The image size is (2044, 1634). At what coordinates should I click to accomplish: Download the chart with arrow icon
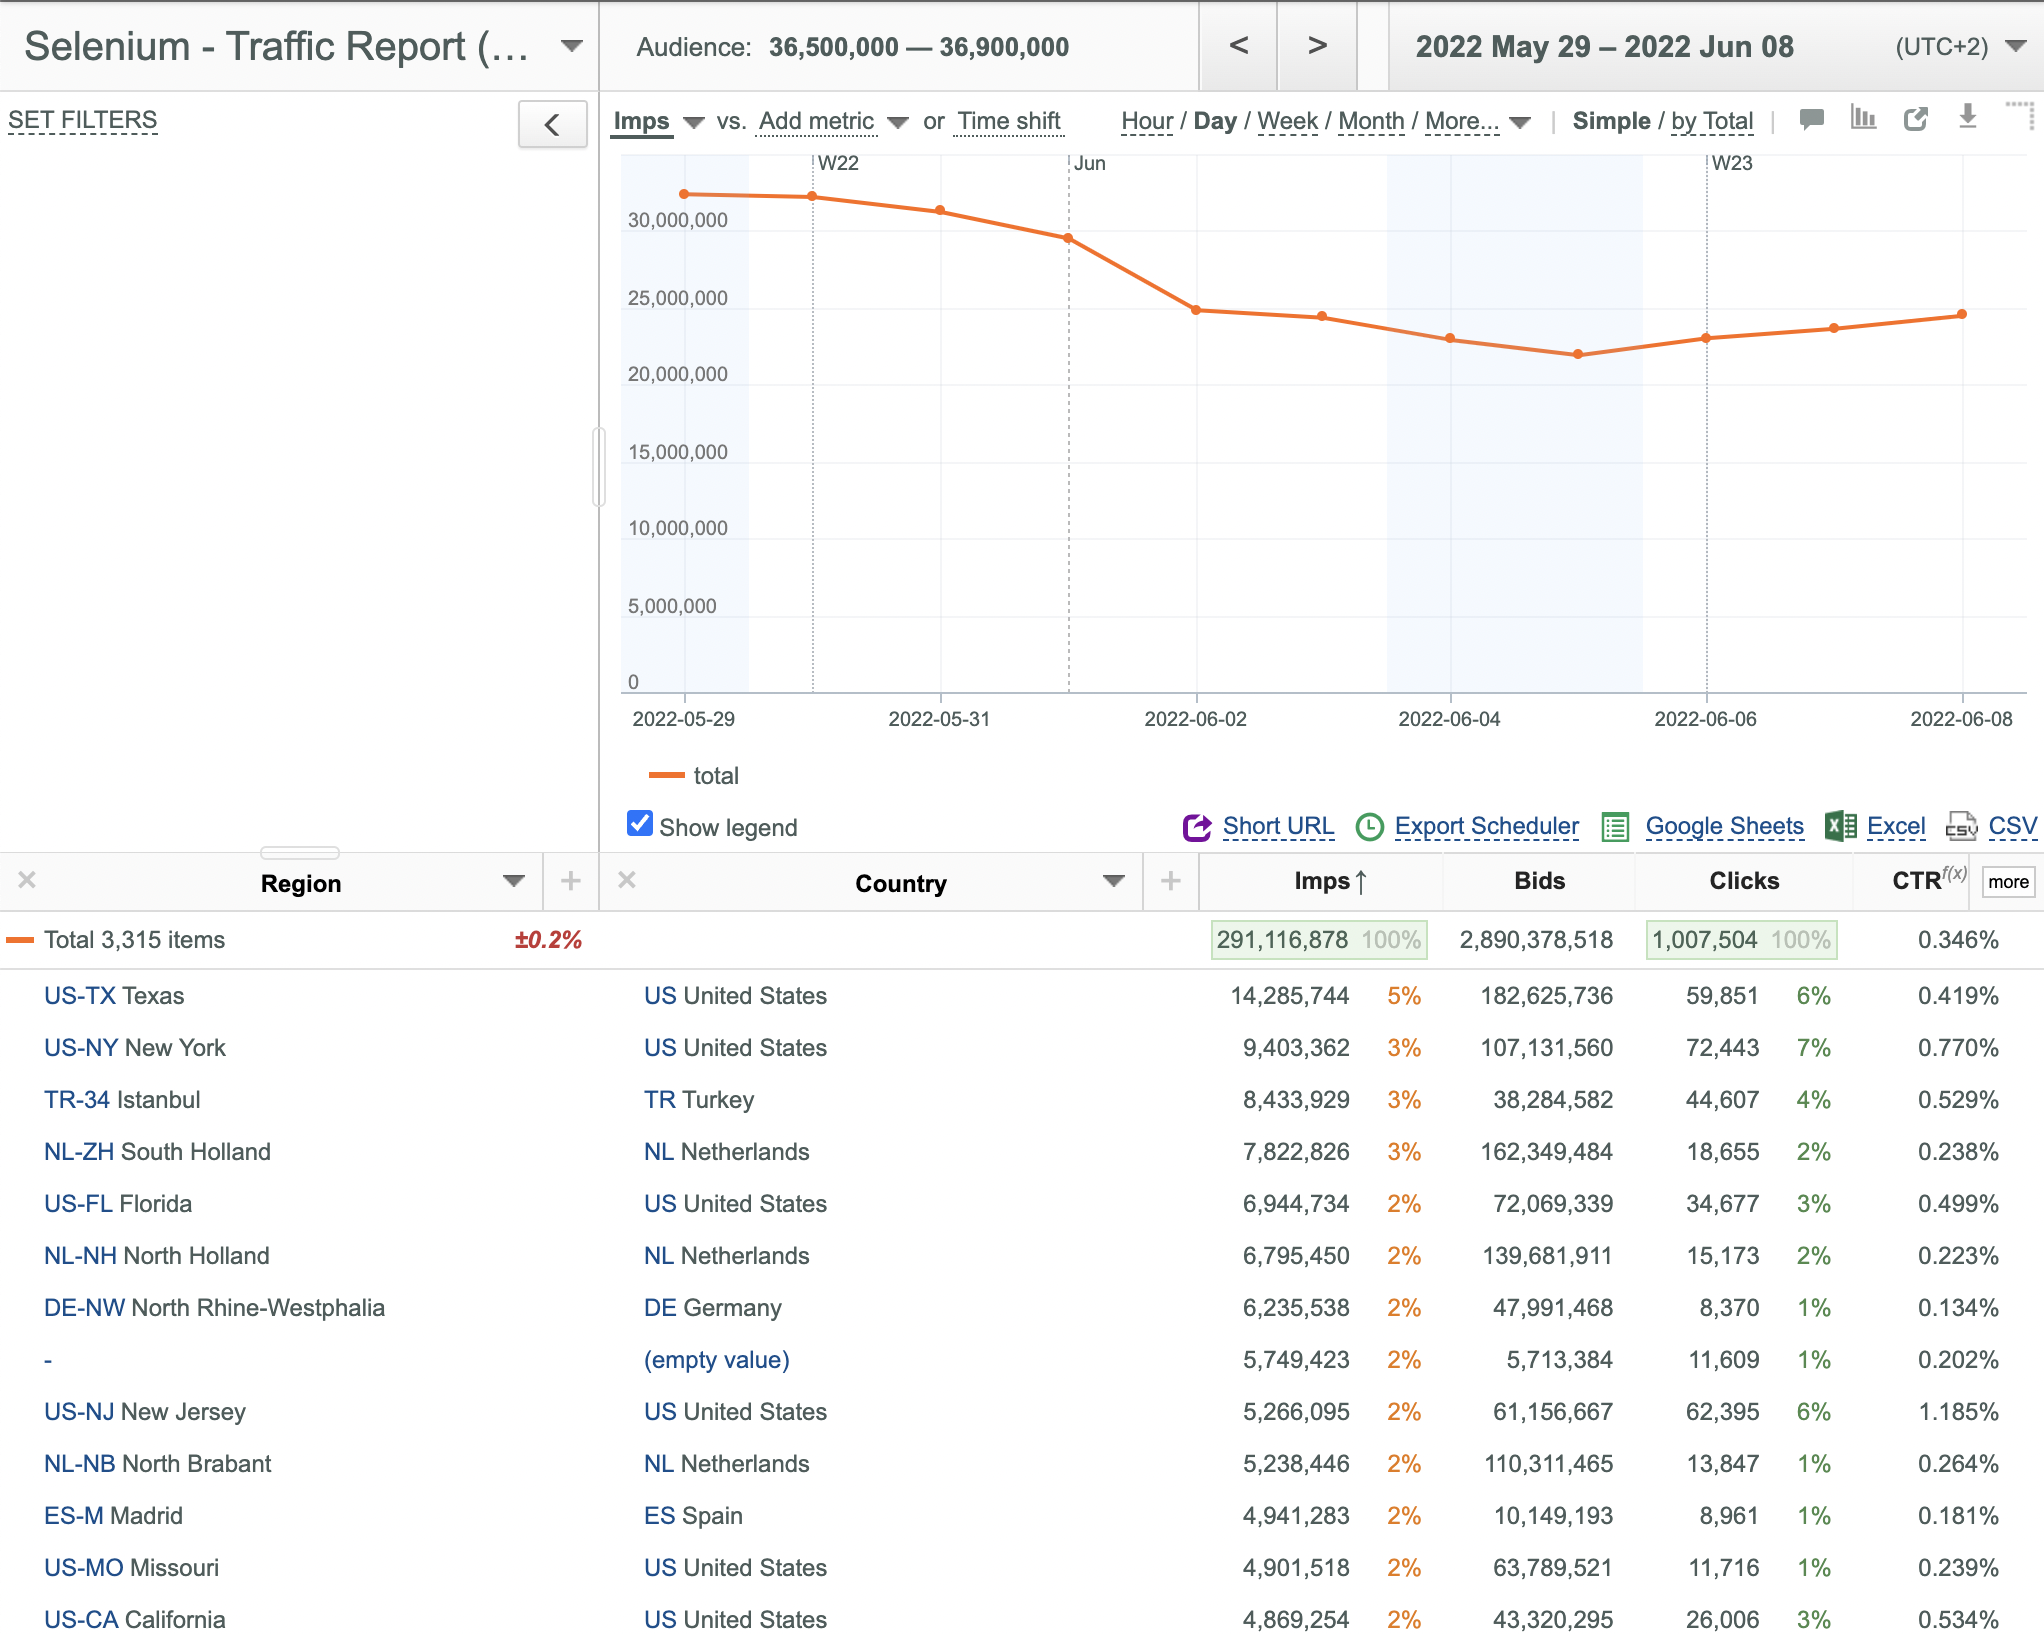click(x=1967, y=117)
